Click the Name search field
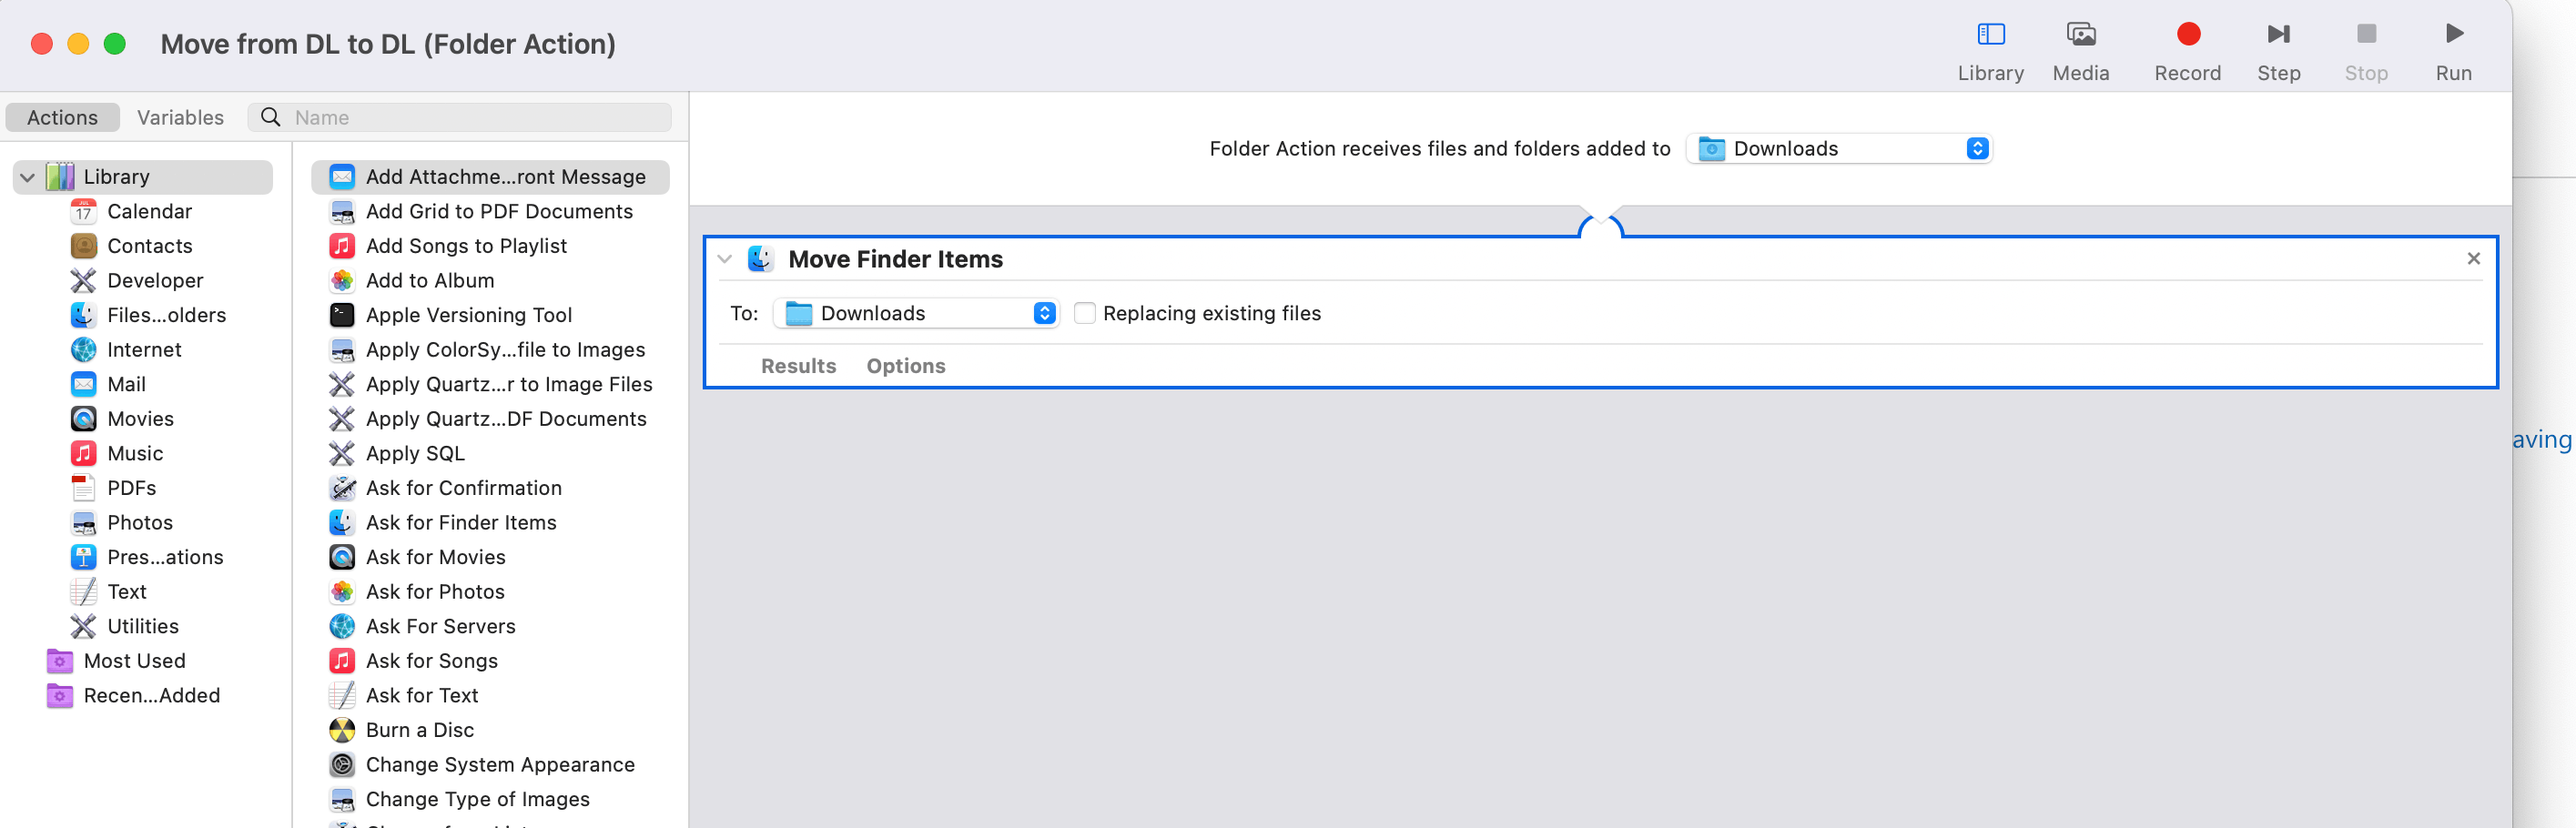Image resolution: width=2576 pixels, height=828 pixels. tap(460, 117)
